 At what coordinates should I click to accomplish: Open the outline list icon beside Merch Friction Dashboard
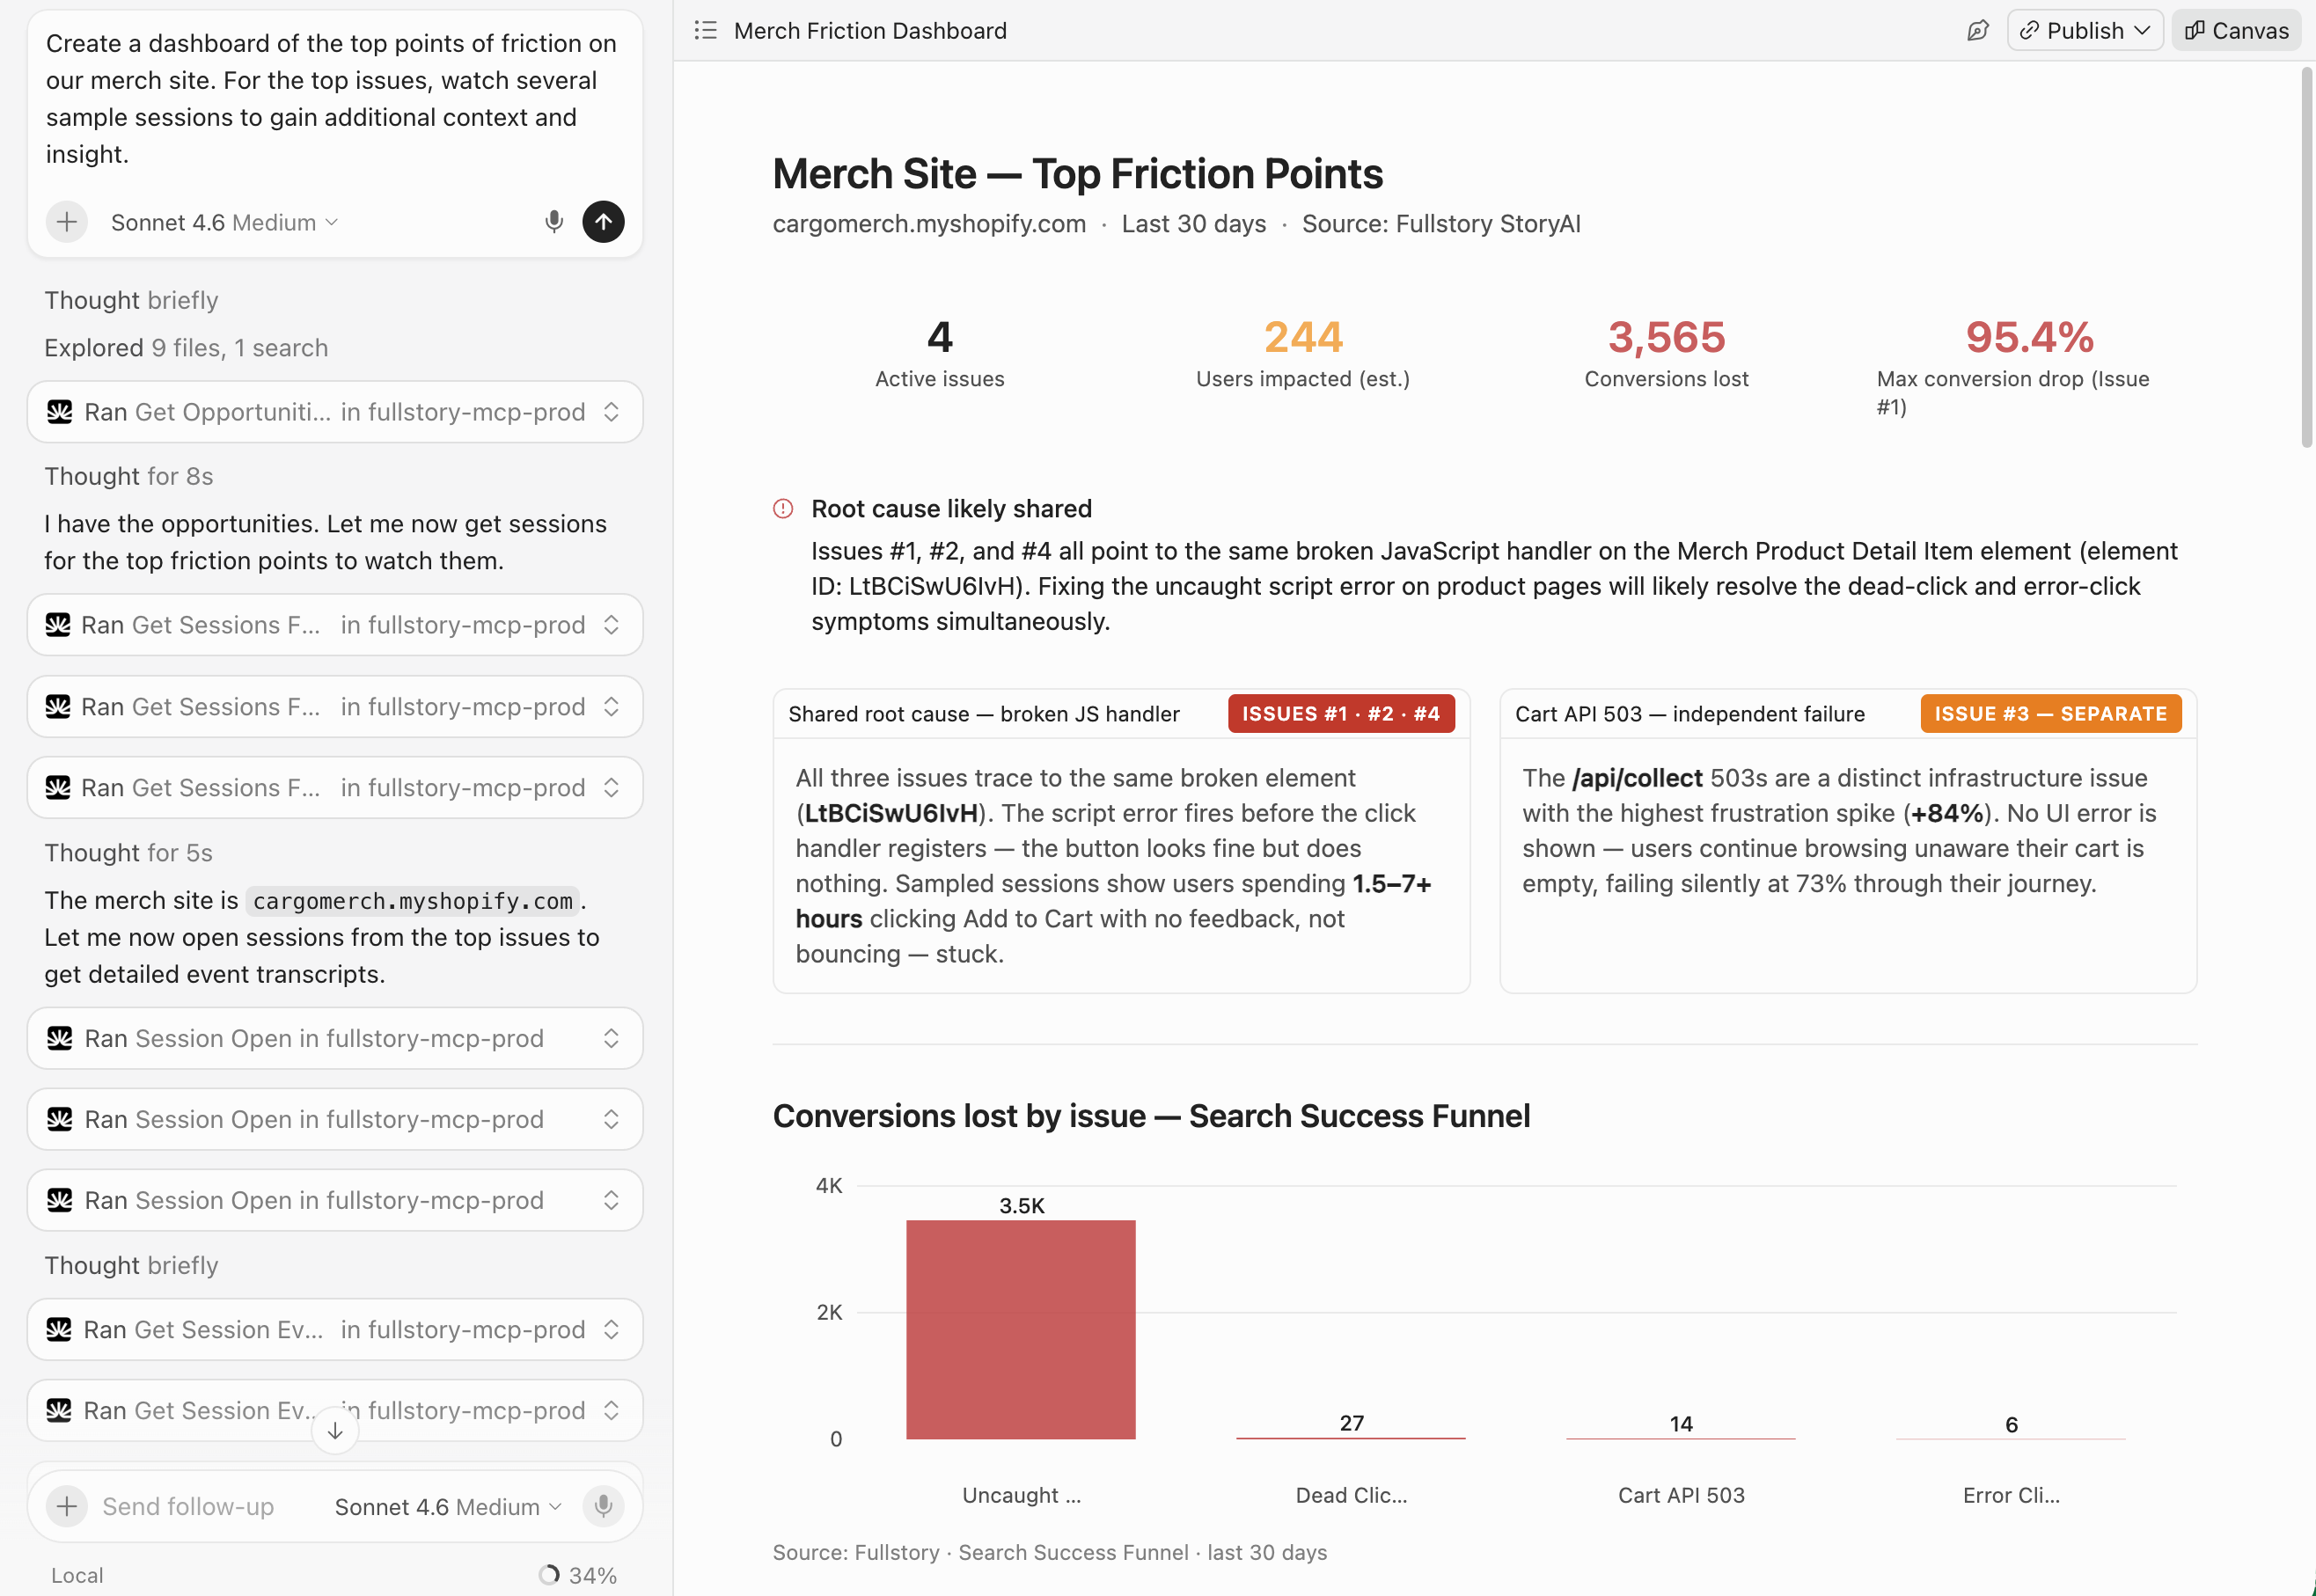tap(706, 30)
